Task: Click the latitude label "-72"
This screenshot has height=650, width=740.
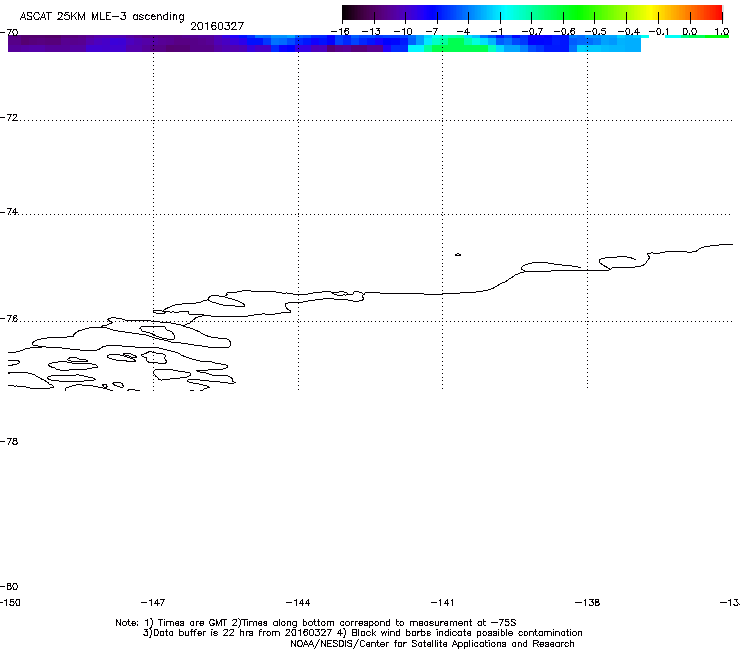Action: point(9,117)
